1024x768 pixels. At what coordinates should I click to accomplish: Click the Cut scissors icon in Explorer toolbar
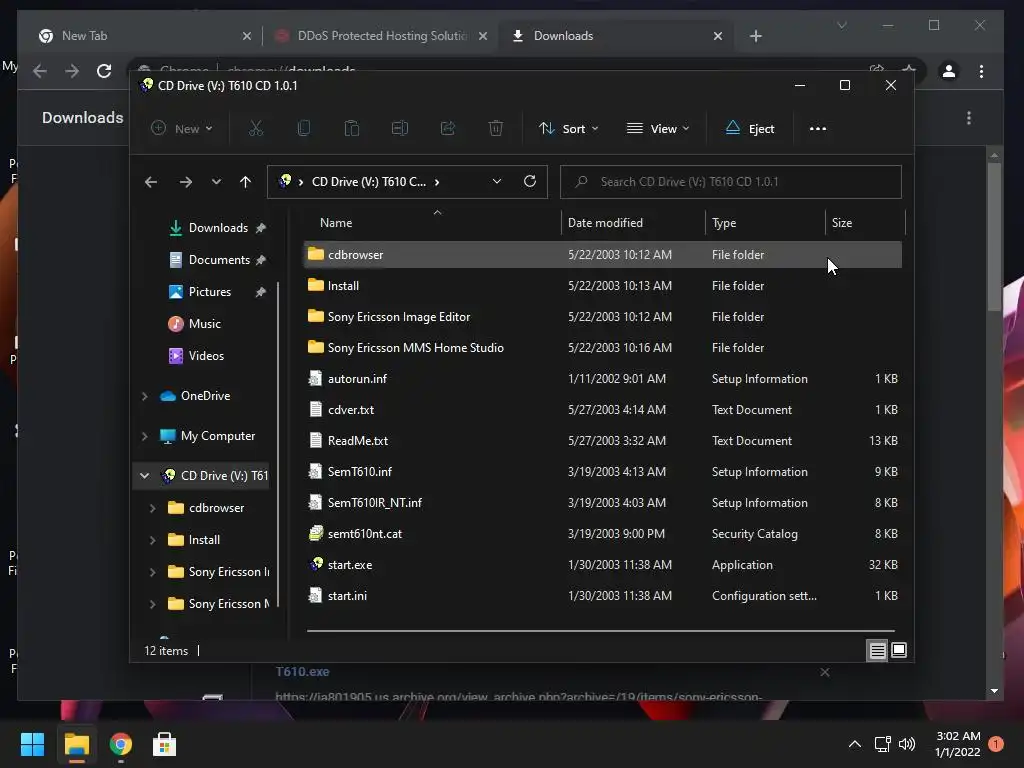(256, 128)
